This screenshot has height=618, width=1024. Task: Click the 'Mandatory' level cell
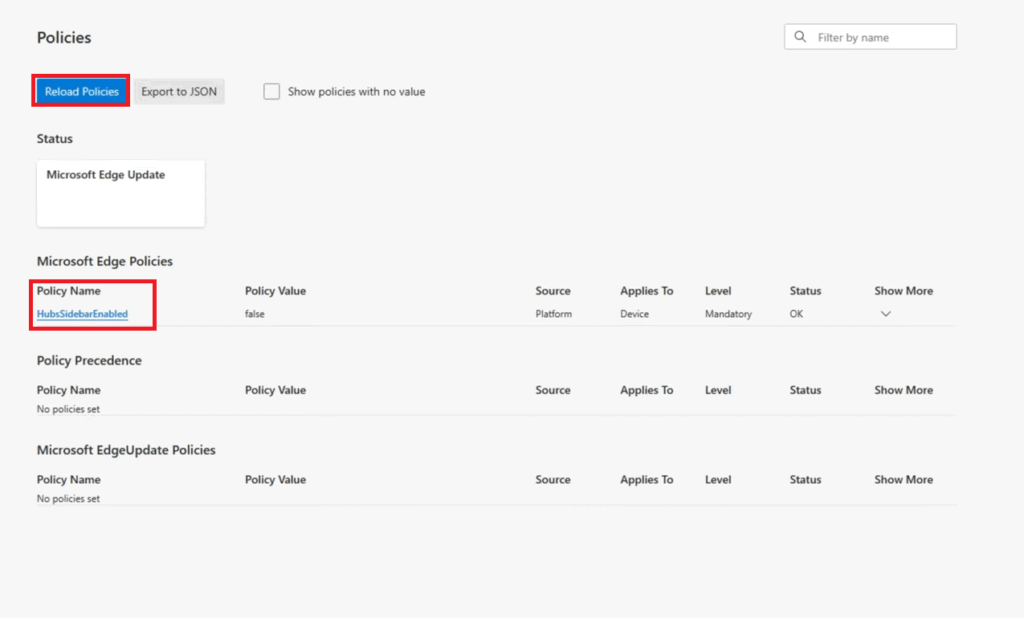pos(728,314)
